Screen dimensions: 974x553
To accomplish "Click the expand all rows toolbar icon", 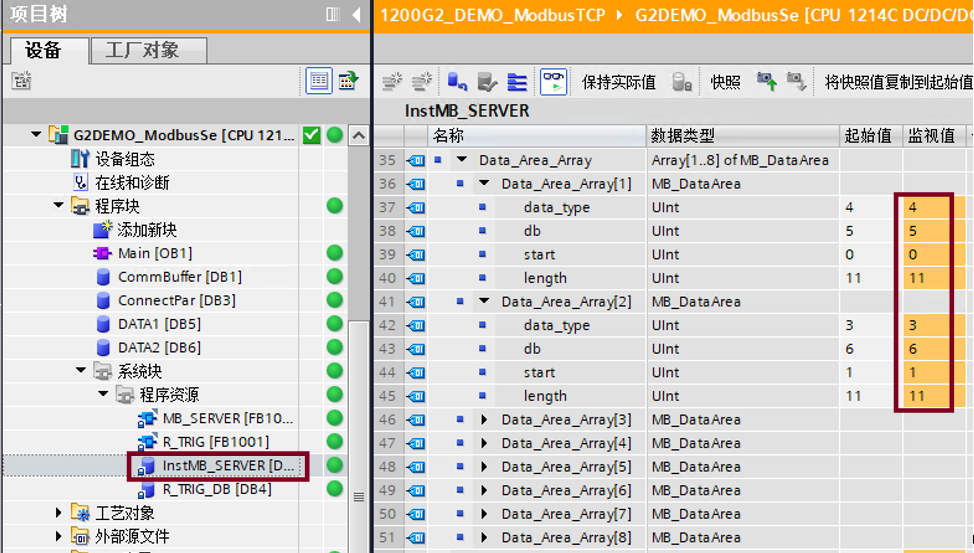I will (x=517, y=82).
